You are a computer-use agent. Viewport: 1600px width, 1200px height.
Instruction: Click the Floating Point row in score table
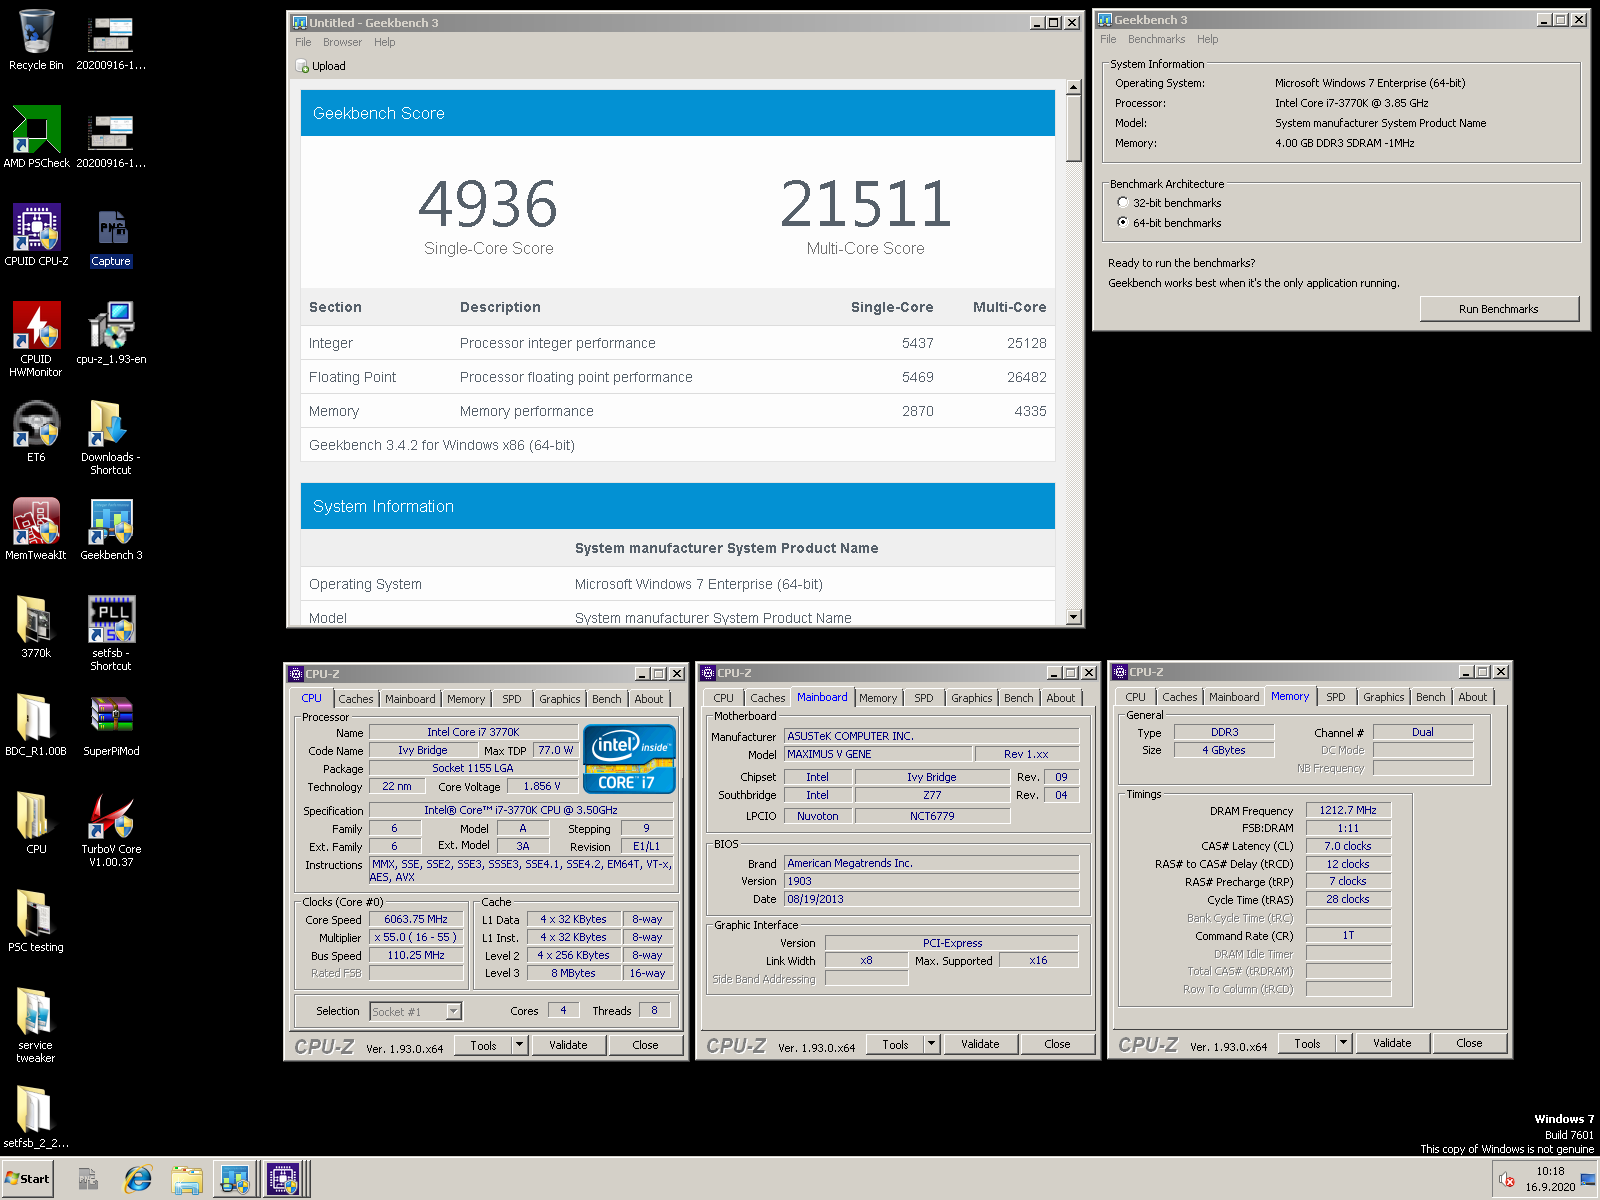[x=678, y=377]
